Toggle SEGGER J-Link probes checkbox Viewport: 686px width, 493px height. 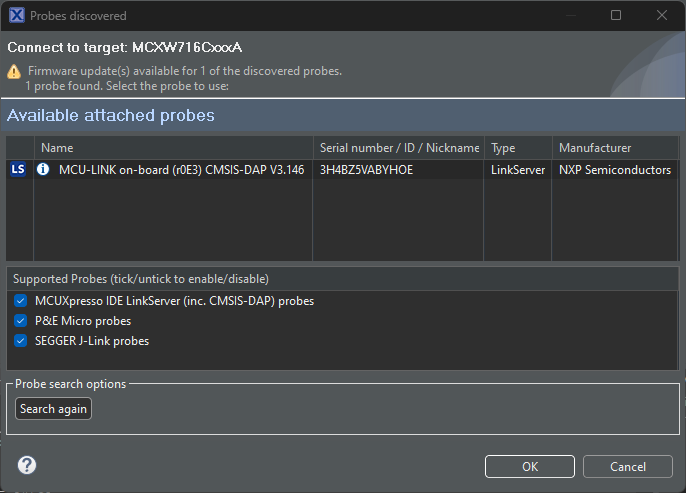coord(21,341)
